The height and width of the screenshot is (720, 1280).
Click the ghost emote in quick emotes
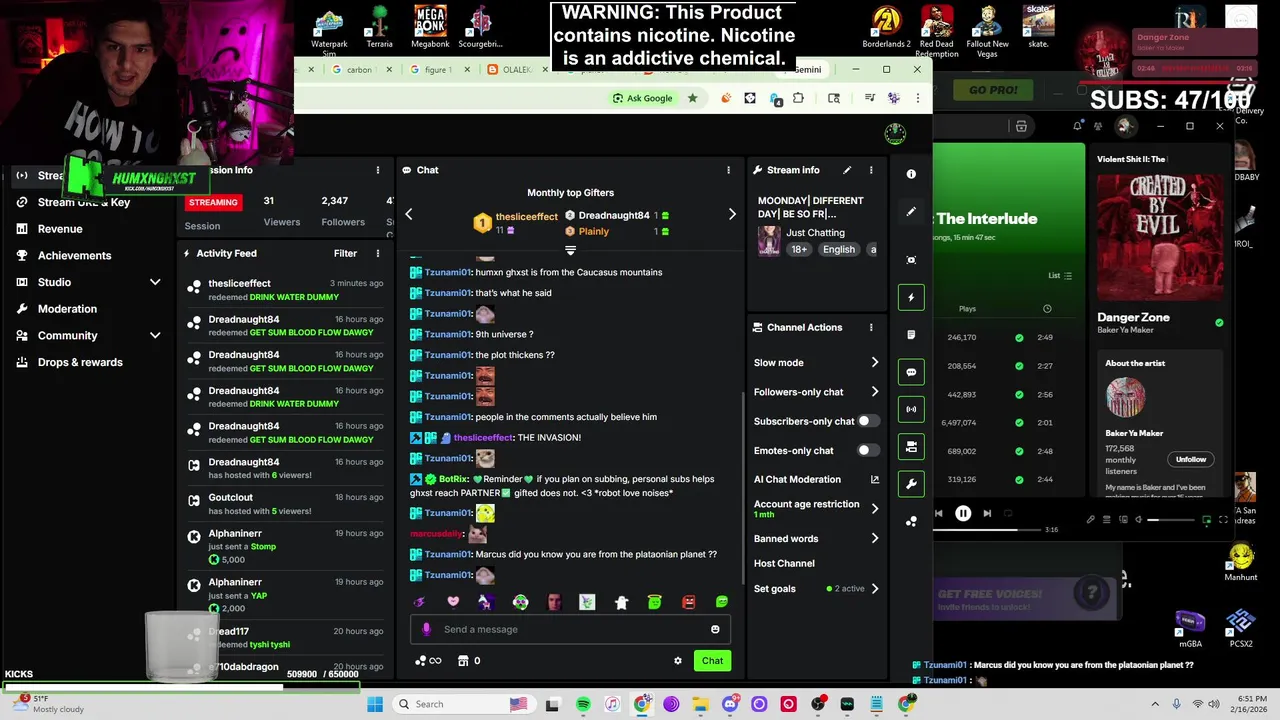[621, 602]
